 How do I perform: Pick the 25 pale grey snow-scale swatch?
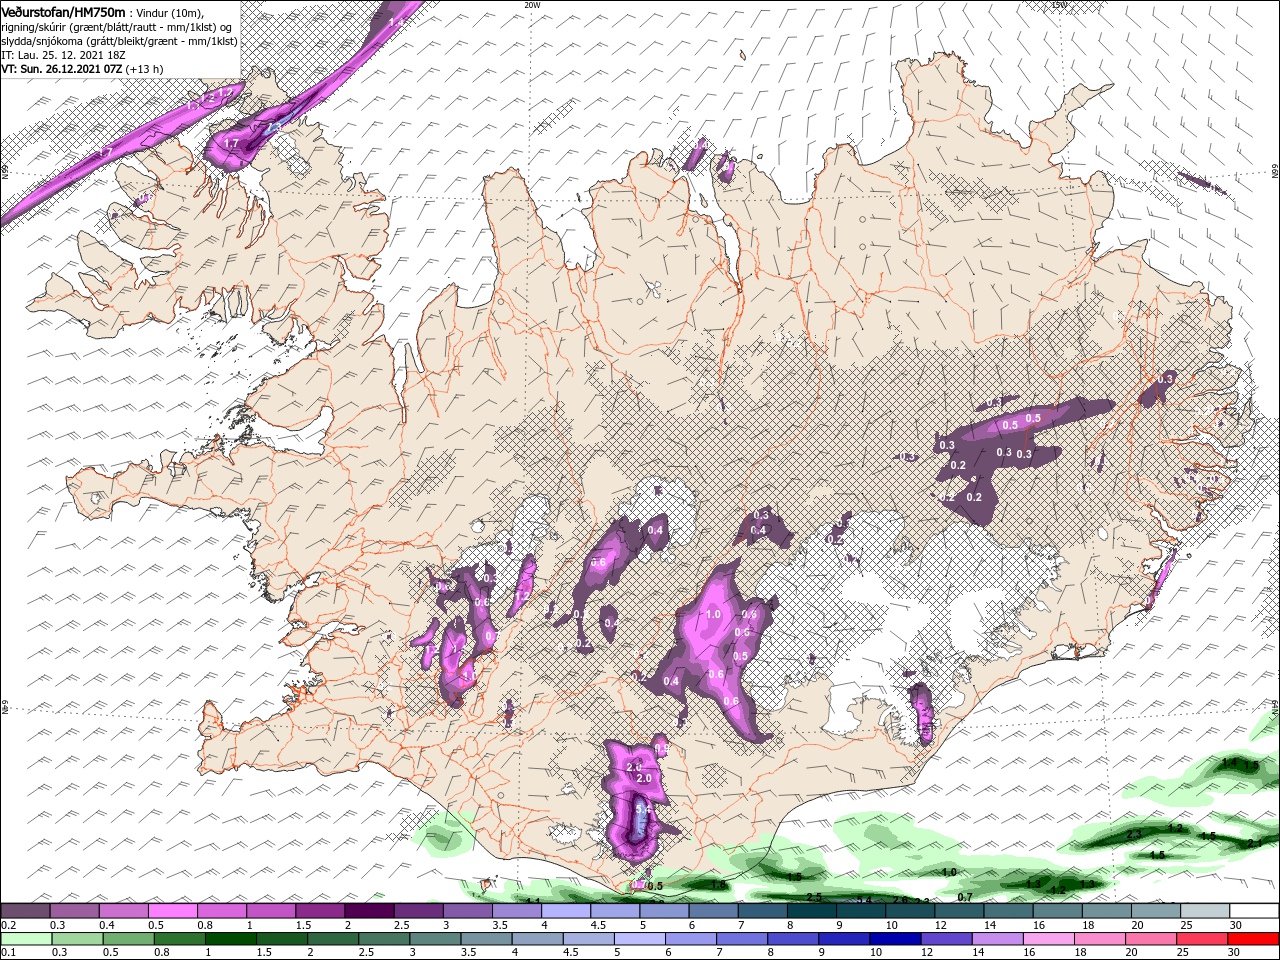point(1204,911)
